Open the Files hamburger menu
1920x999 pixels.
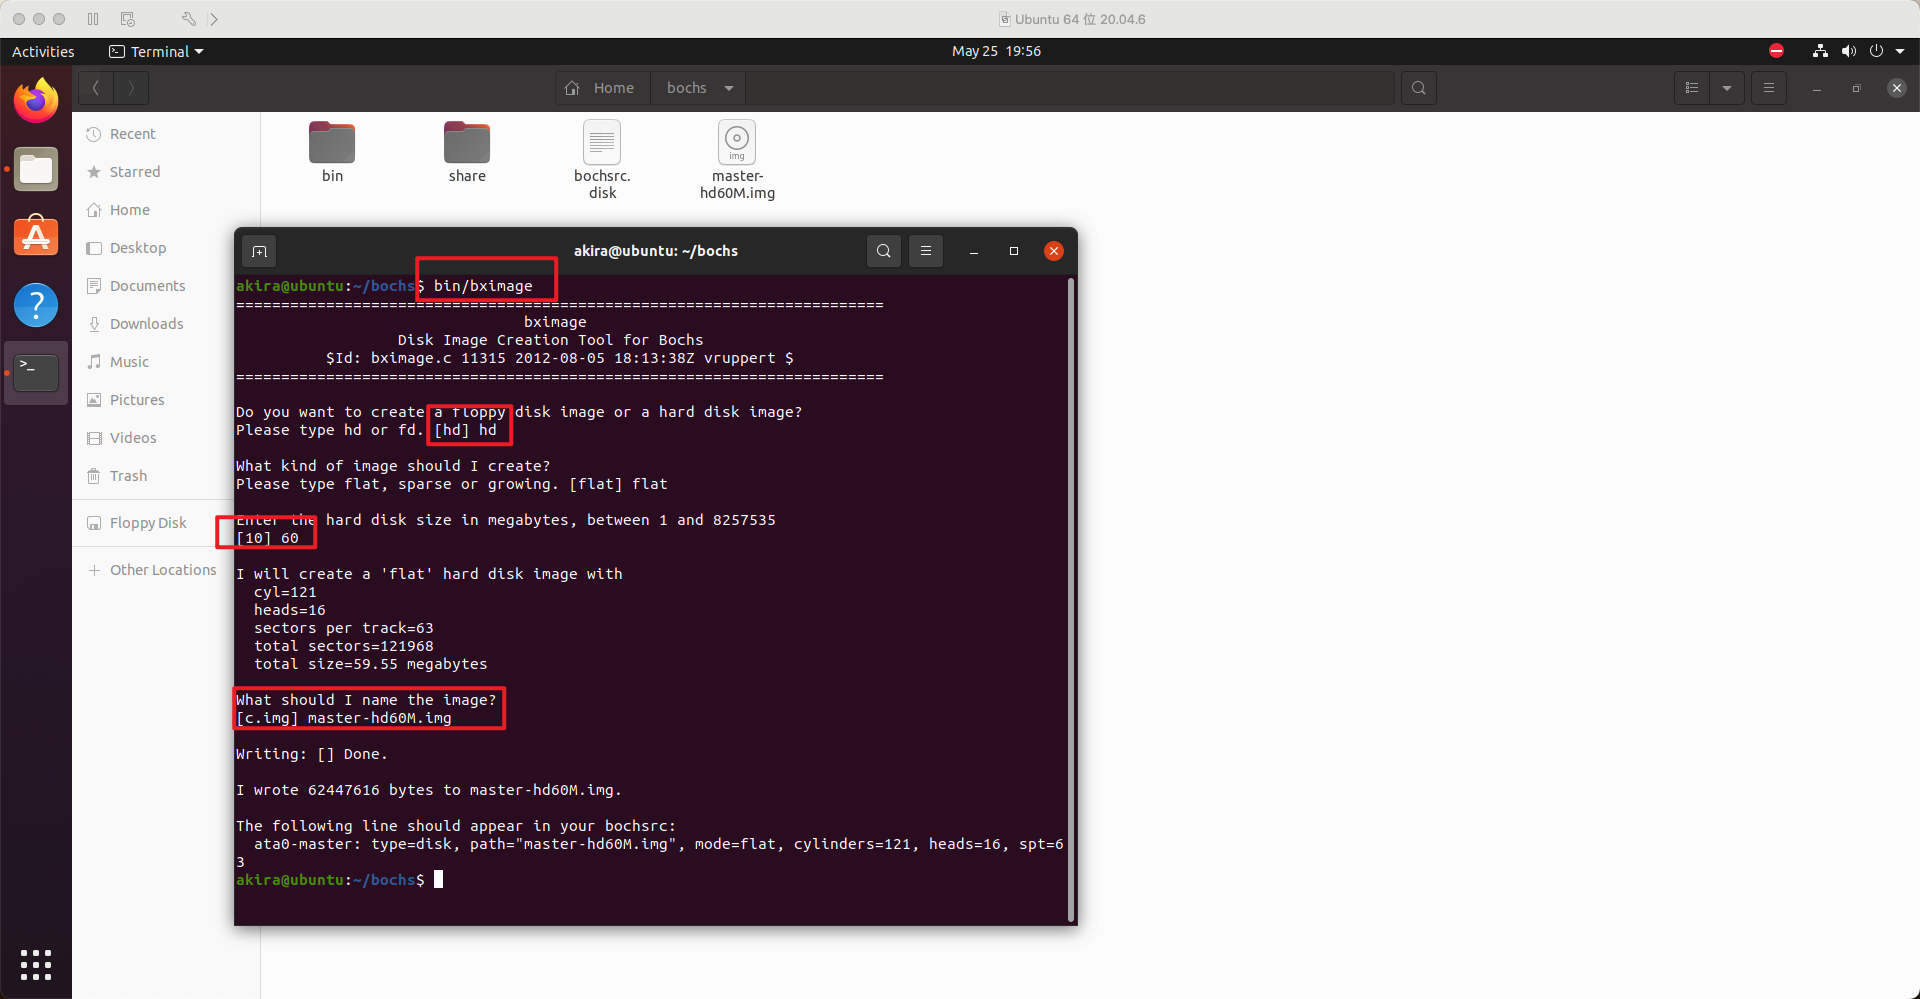pos(1769,88)
